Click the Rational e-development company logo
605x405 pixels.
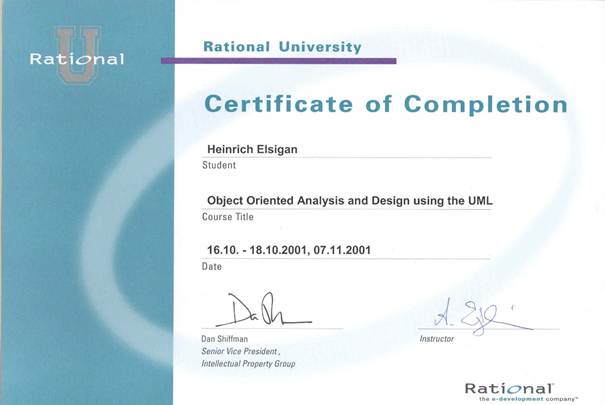(x=521, y=392)
